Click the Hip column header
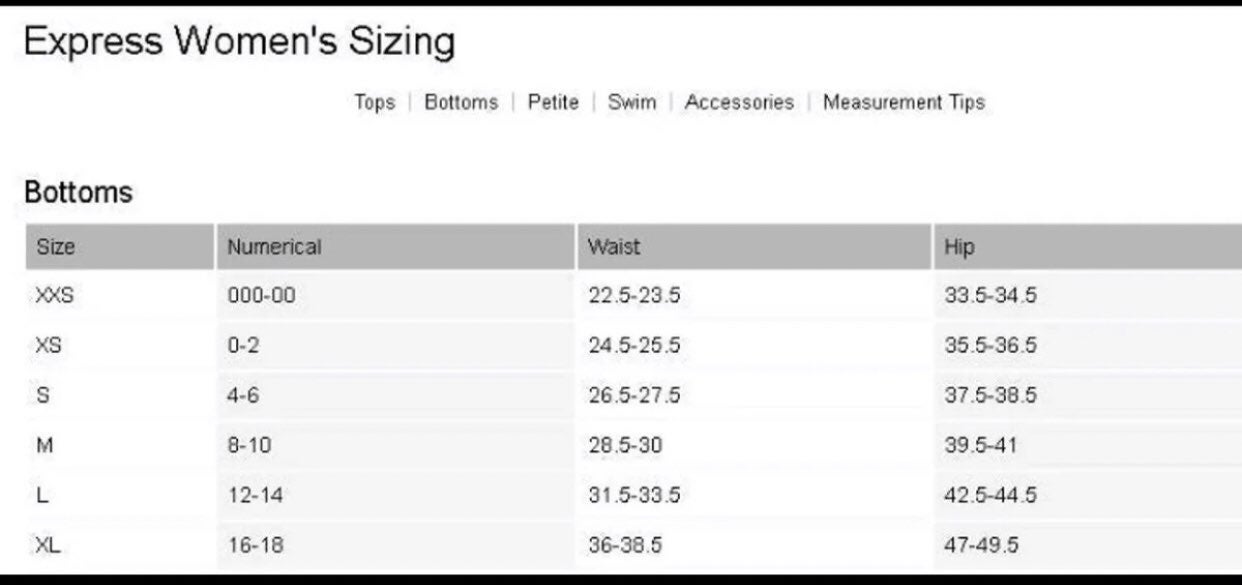Viewport: 1242px width, 585px height. click(x=1088, y=247)
